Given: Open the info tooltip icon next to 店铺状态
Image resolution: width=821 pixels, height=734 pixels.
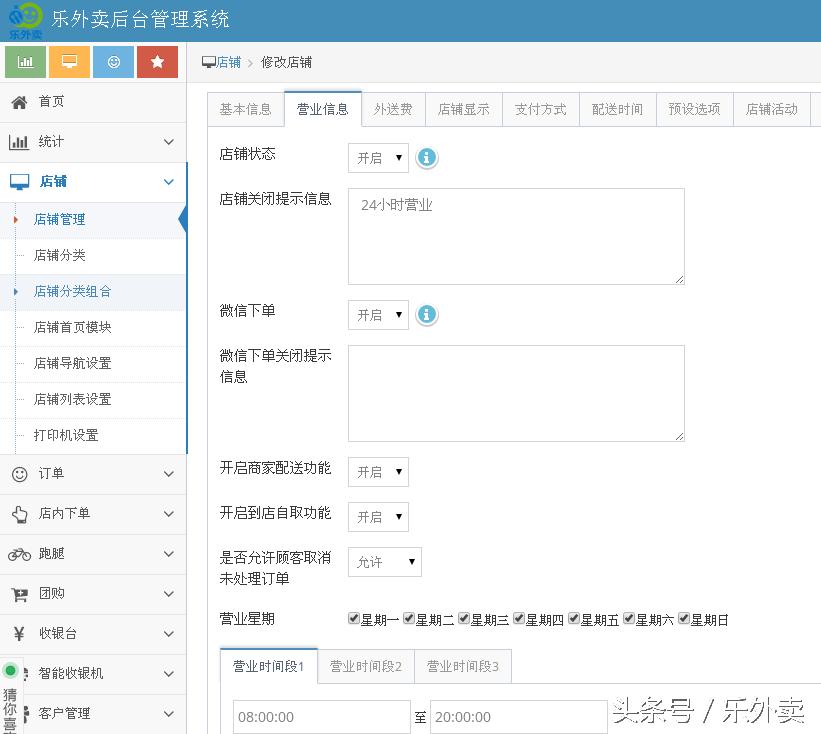Looking at the screenshot, I should (427, 157).
